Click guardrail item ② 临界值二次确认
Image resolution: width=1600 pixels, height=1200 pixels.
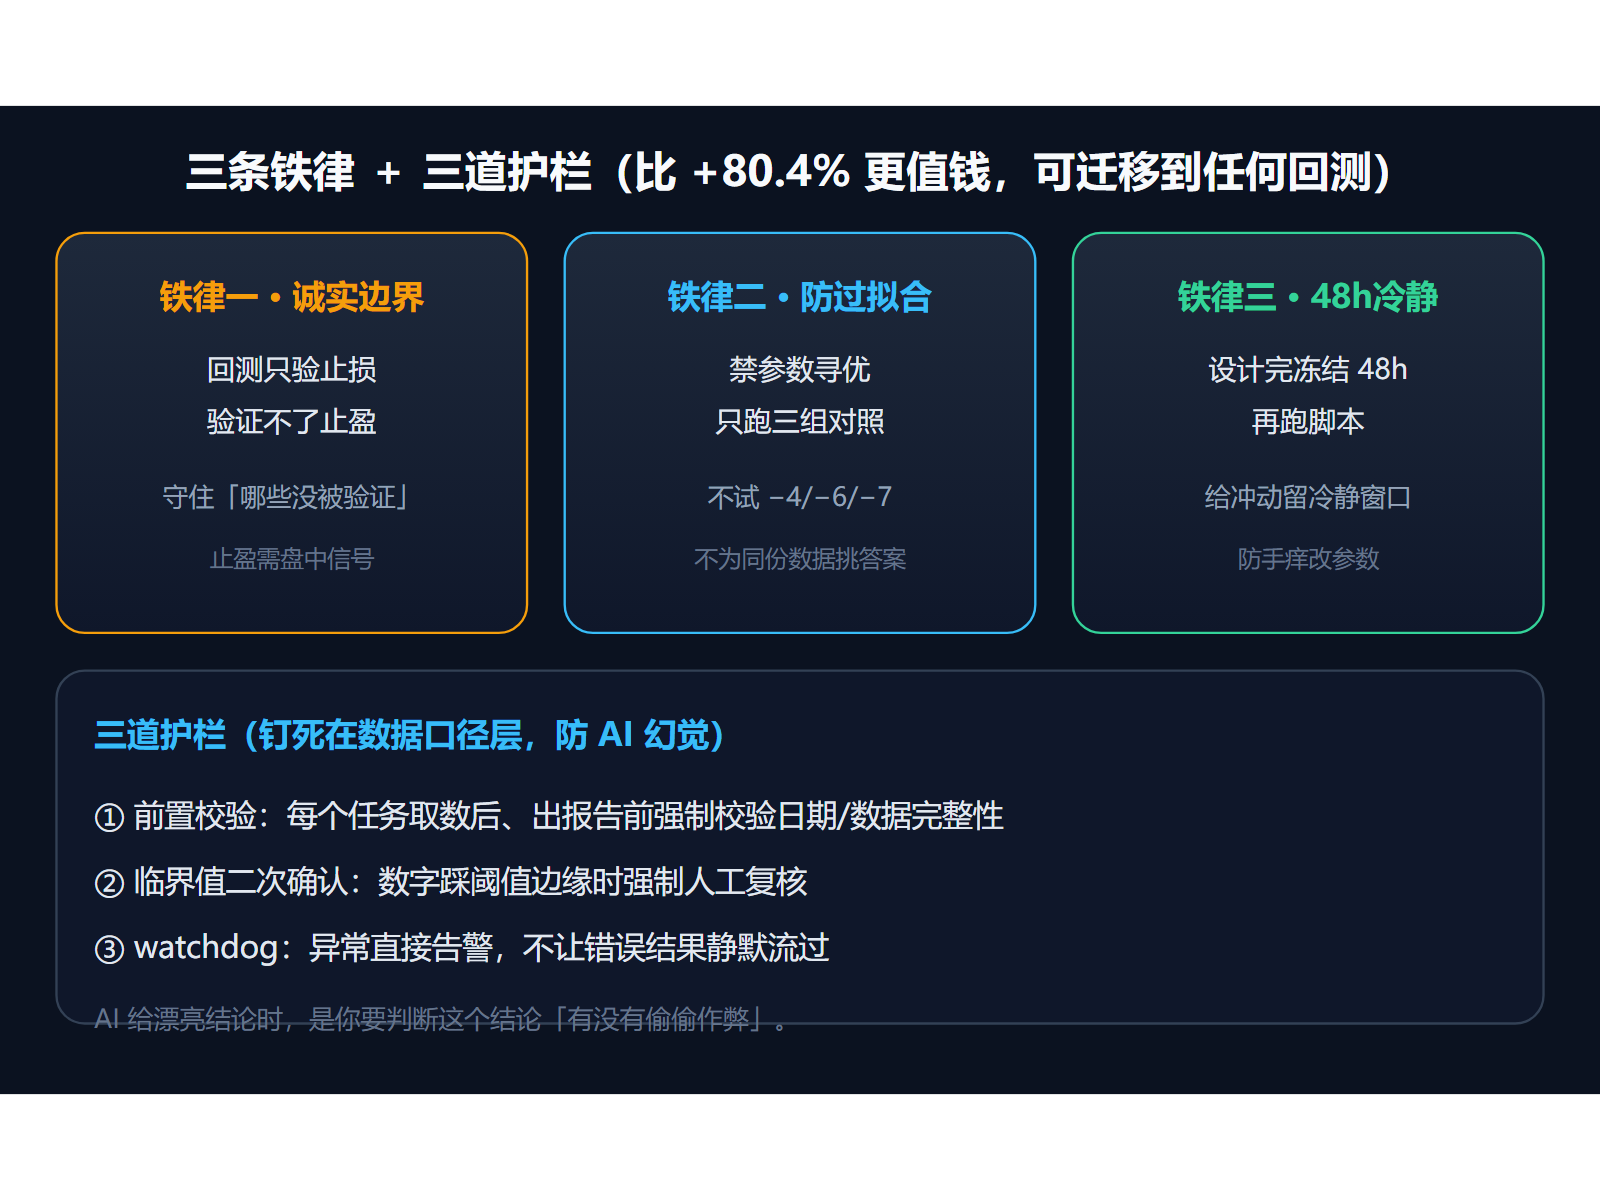coord(450,882)
